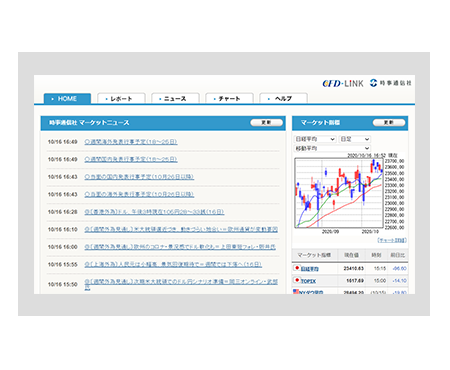Open the ヘルプ tab
This screenshot has width=450, height=370.
point(283,99)
